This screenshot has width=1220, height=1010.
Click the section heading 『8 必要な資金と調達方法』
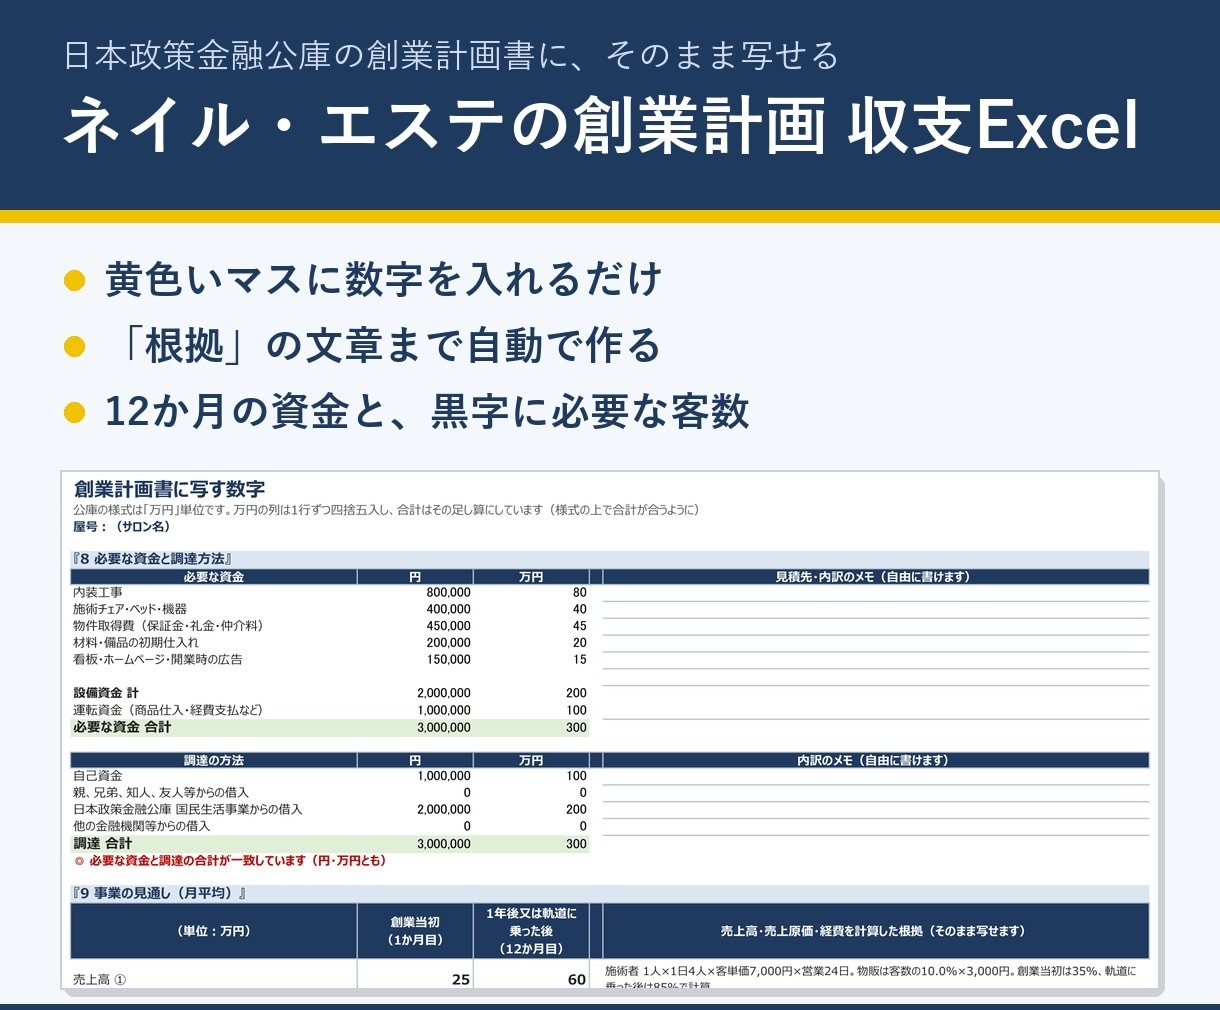point(152,559)
